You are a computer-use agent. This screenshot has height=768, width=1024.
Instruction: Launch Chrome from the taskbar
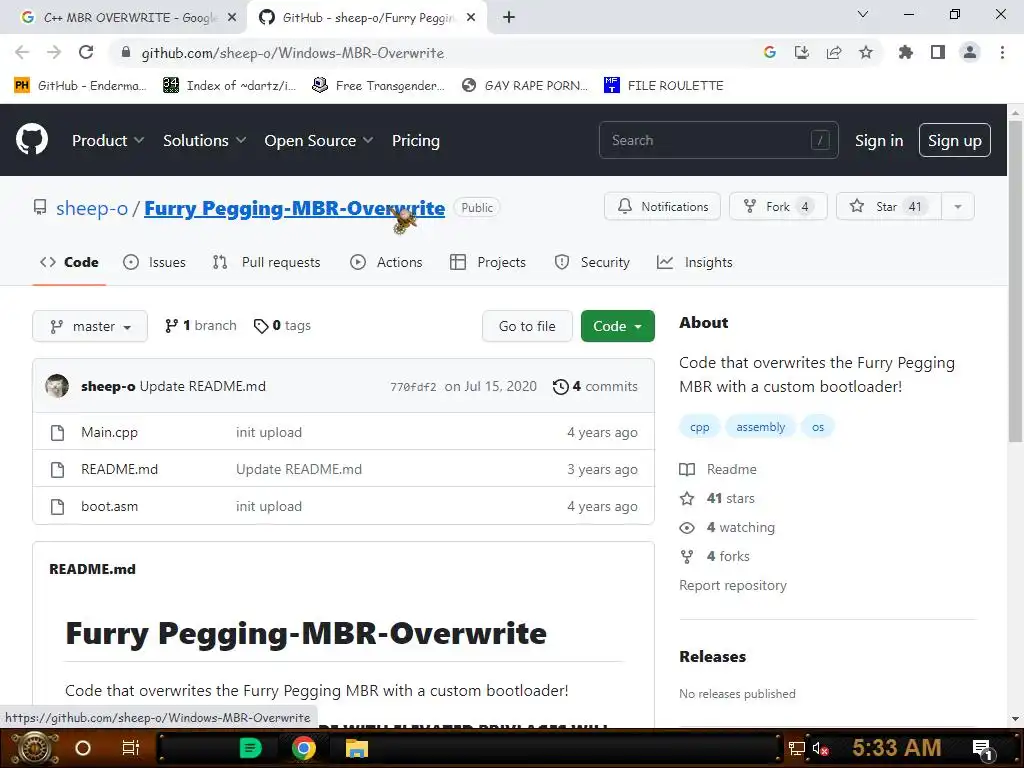point(304,748)
